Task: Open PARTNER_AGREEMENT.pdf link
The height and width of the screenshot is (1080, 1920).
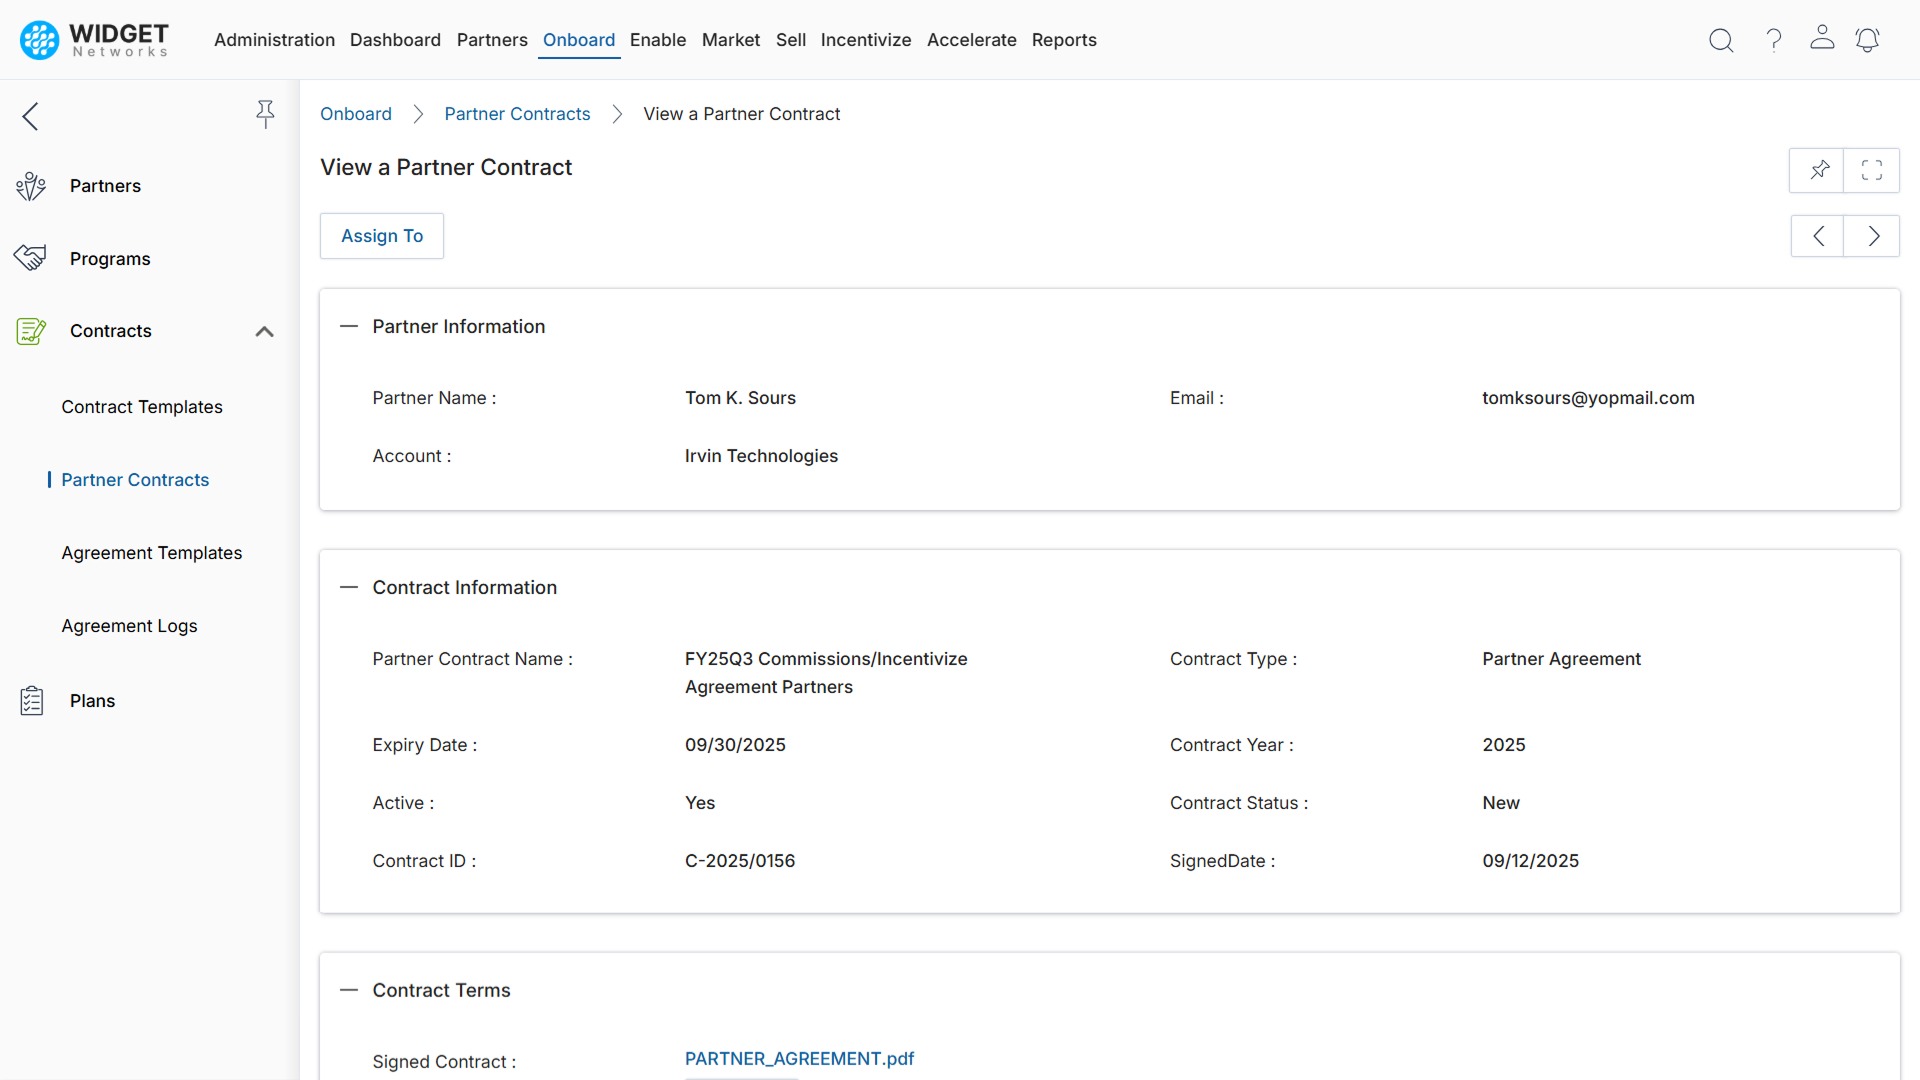Action: (799, 1059)
